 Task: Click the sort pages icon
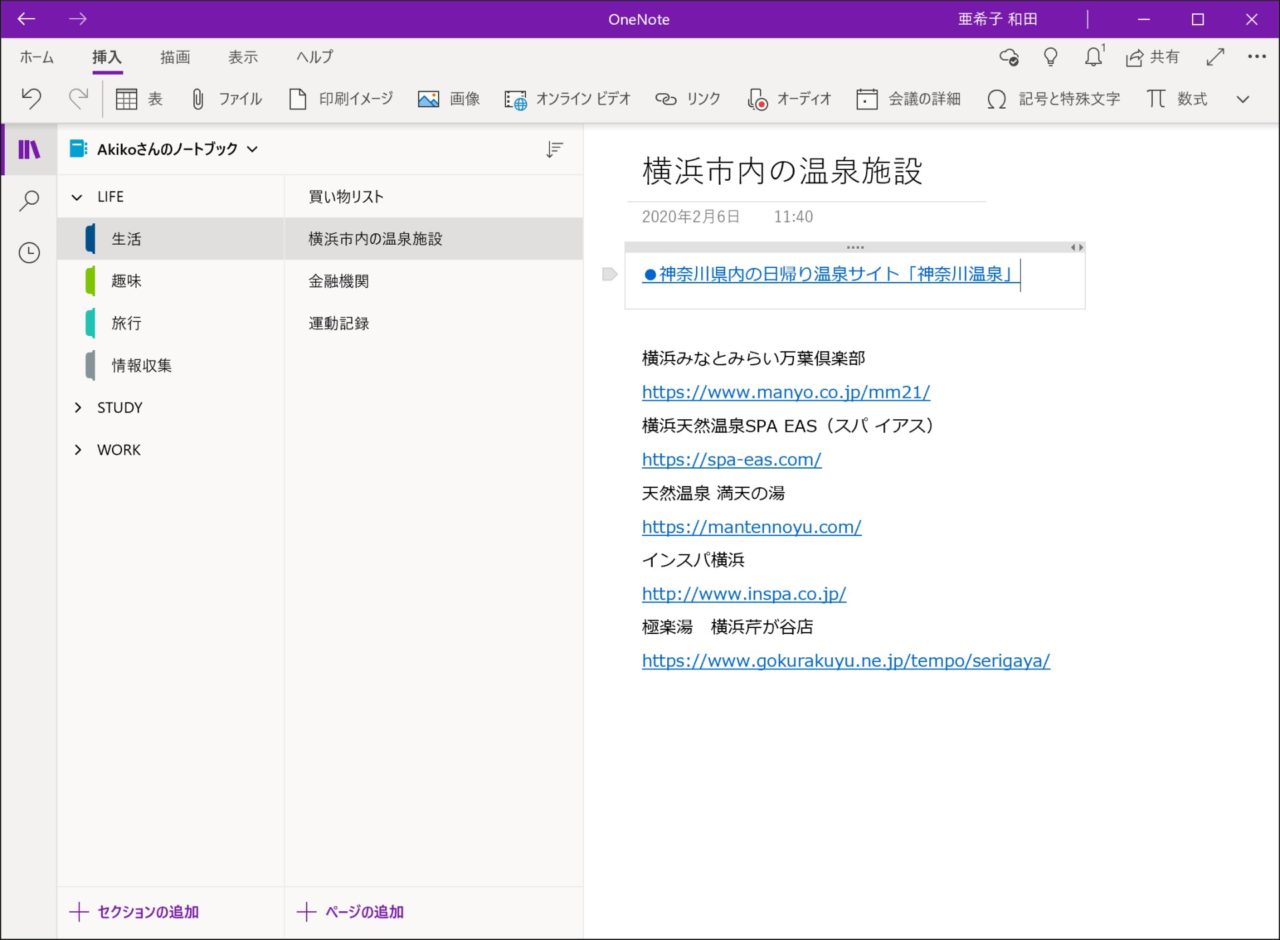554,149
